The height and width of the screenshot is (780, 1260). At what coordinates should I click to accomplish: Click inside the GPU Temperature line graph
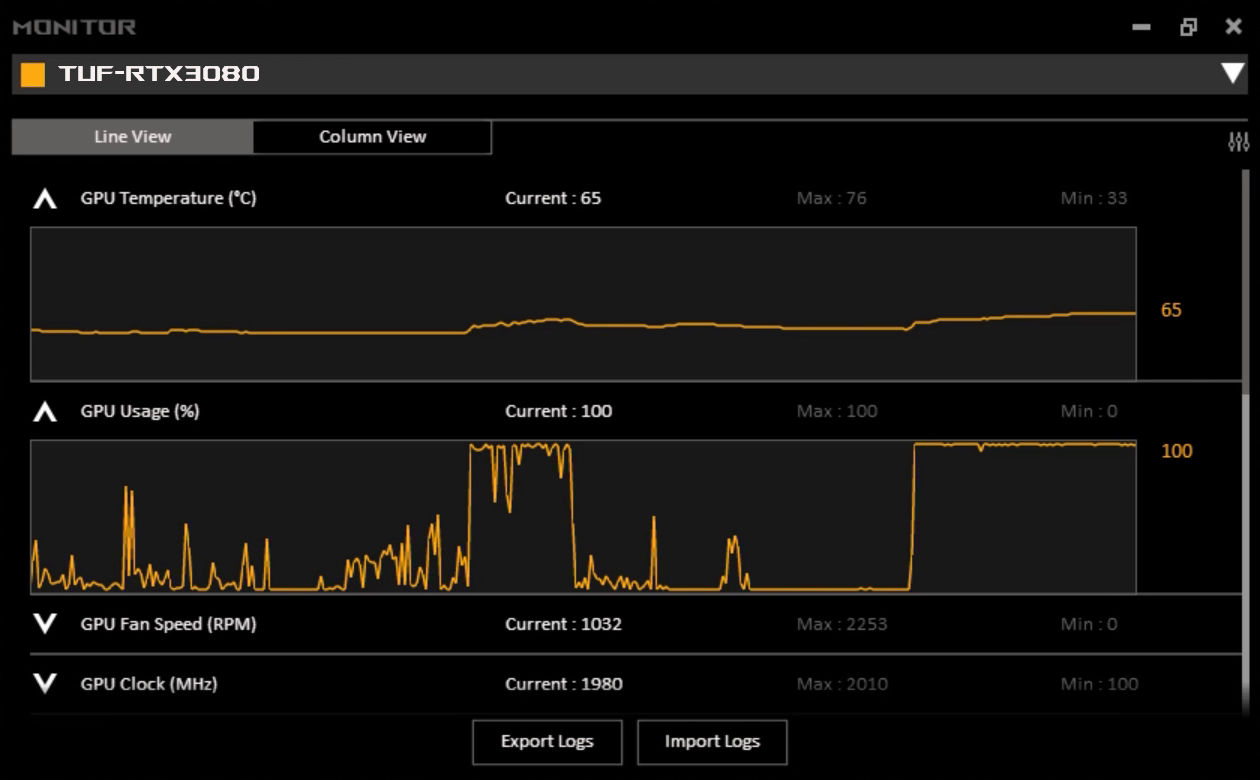click(x=583, y=304)
